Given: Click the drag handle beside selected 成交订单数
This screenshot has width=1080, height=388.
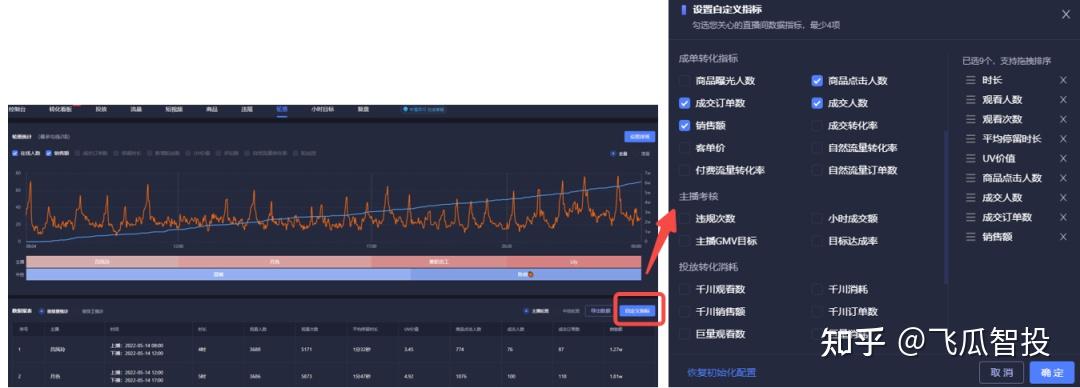Looking at the screenshot, I should click(x=970, y=217).
